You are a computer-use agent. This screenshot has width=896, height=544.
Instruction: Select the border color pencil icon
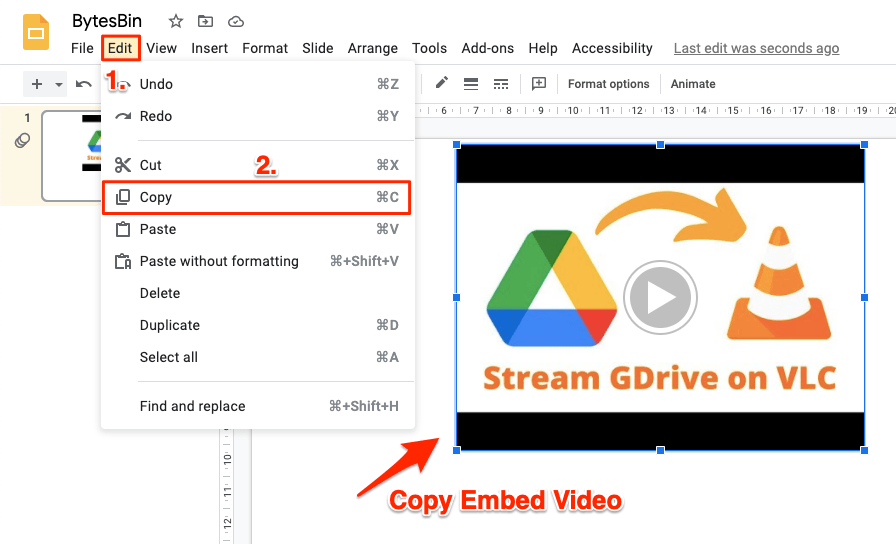(441, 83)
